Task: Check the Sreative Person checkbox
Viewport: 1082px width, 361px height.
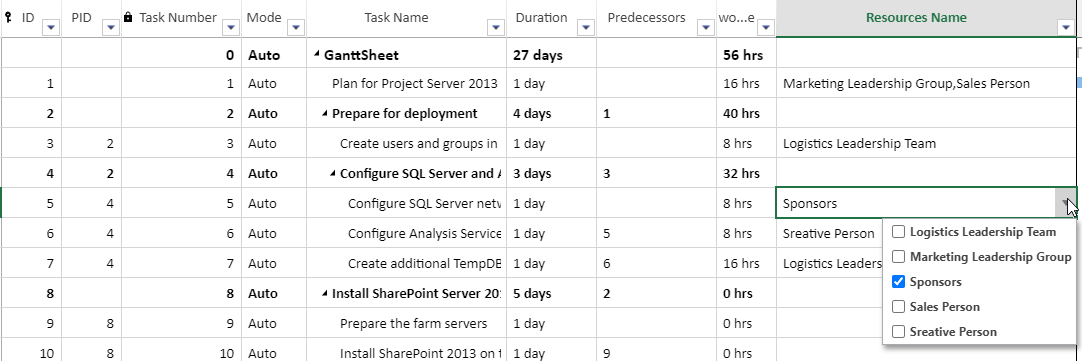Action: point(898,331)
